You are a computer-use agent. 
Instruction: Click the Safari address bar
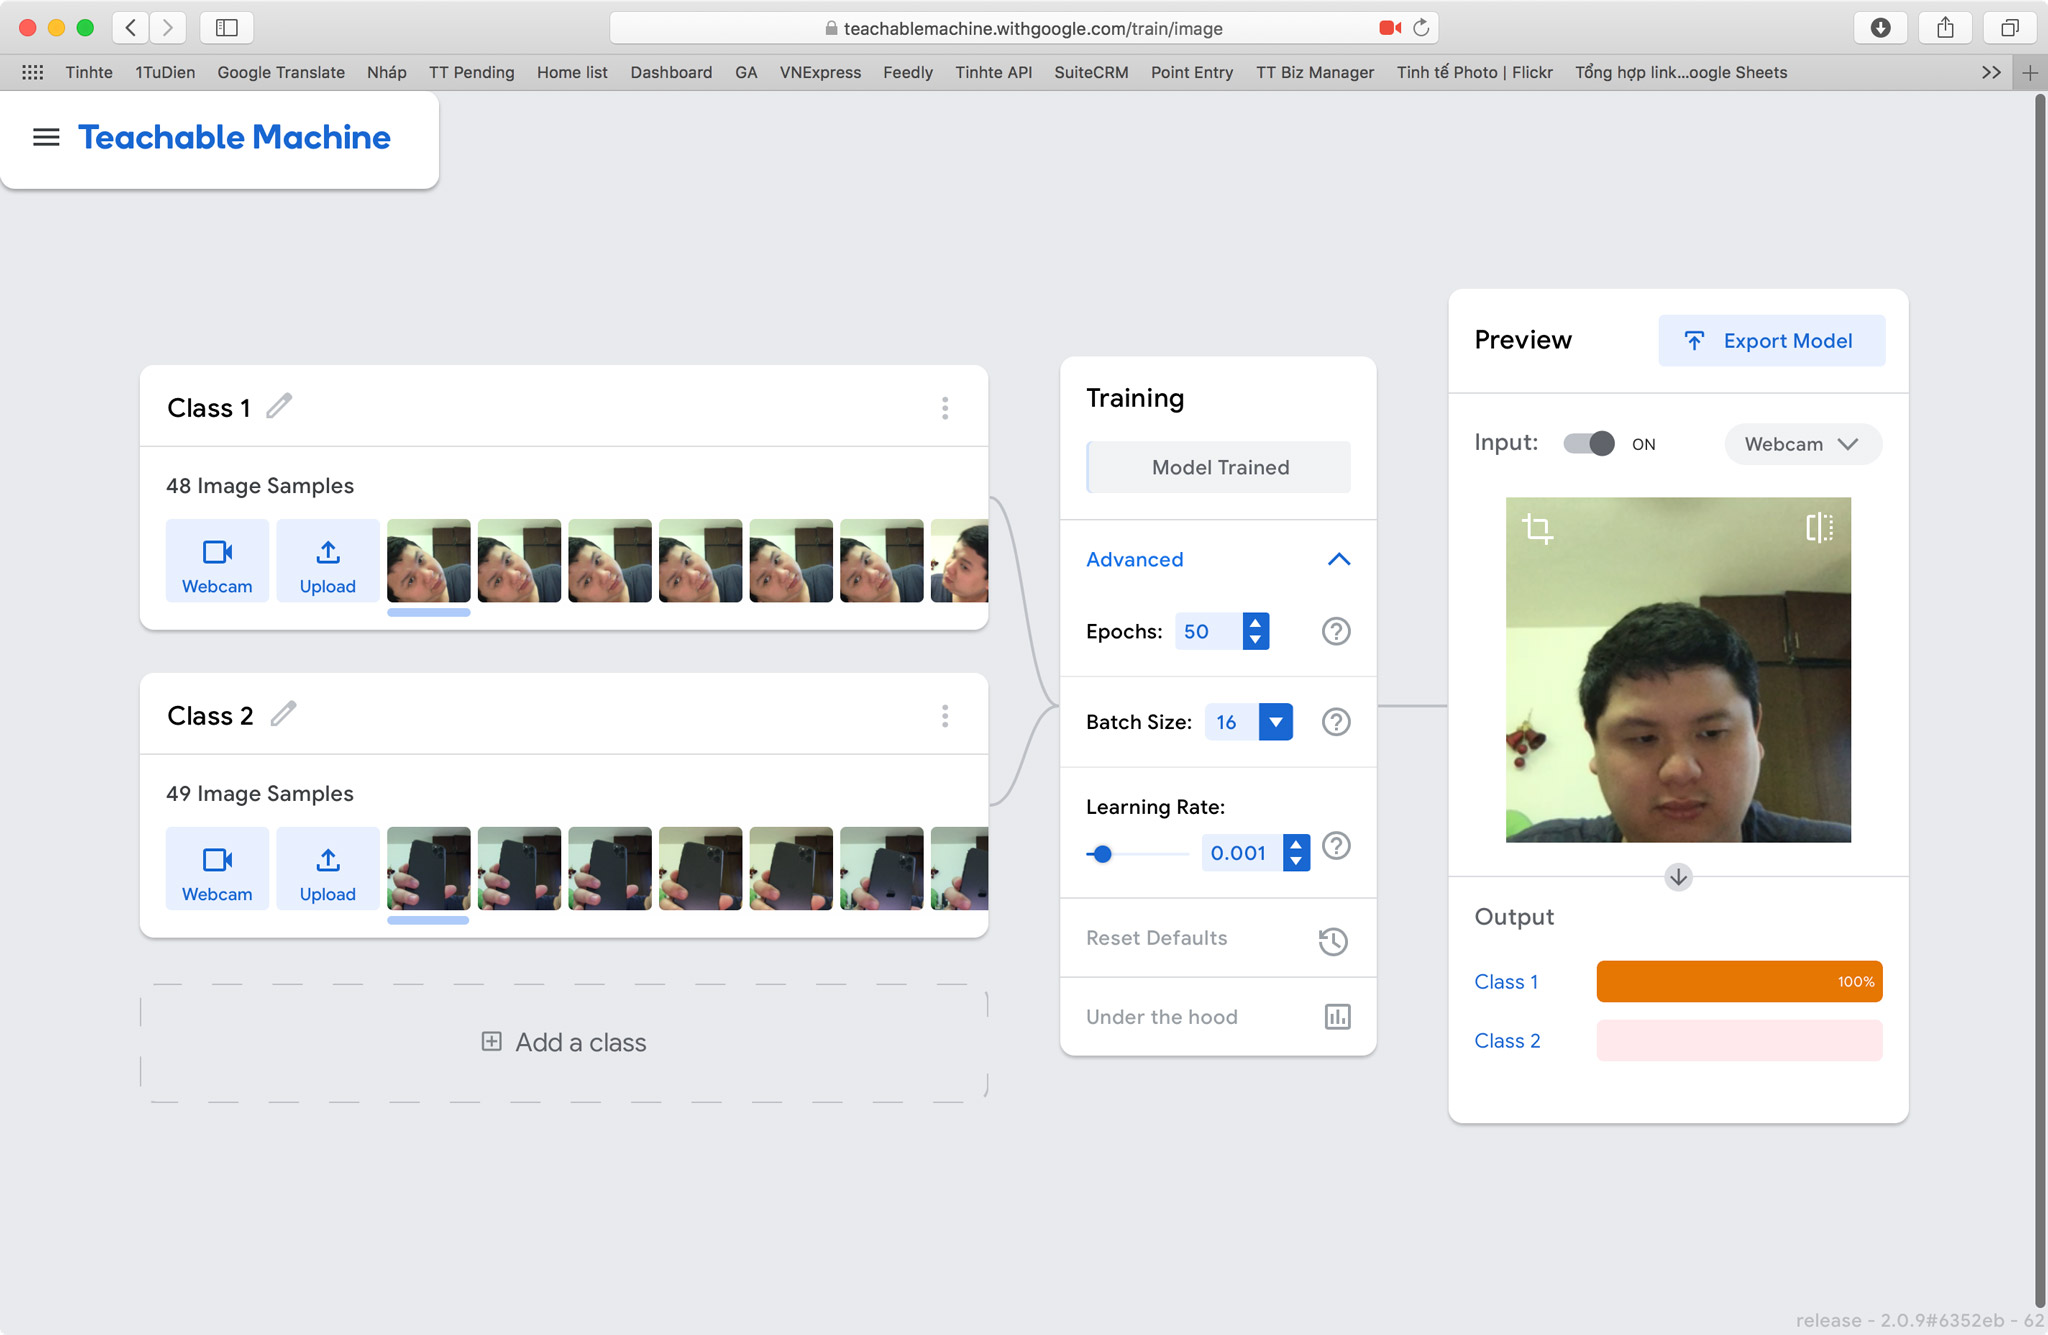pos(1024,28)
